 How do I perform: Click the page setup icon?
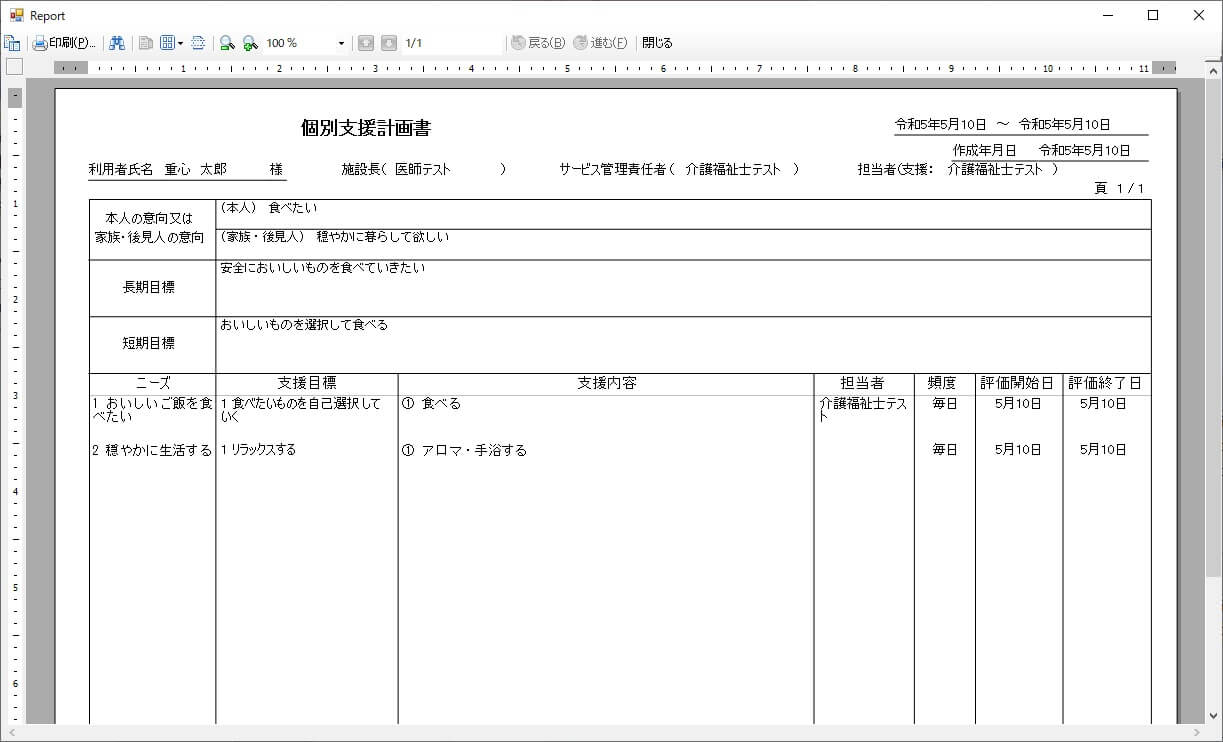[198, 42]
